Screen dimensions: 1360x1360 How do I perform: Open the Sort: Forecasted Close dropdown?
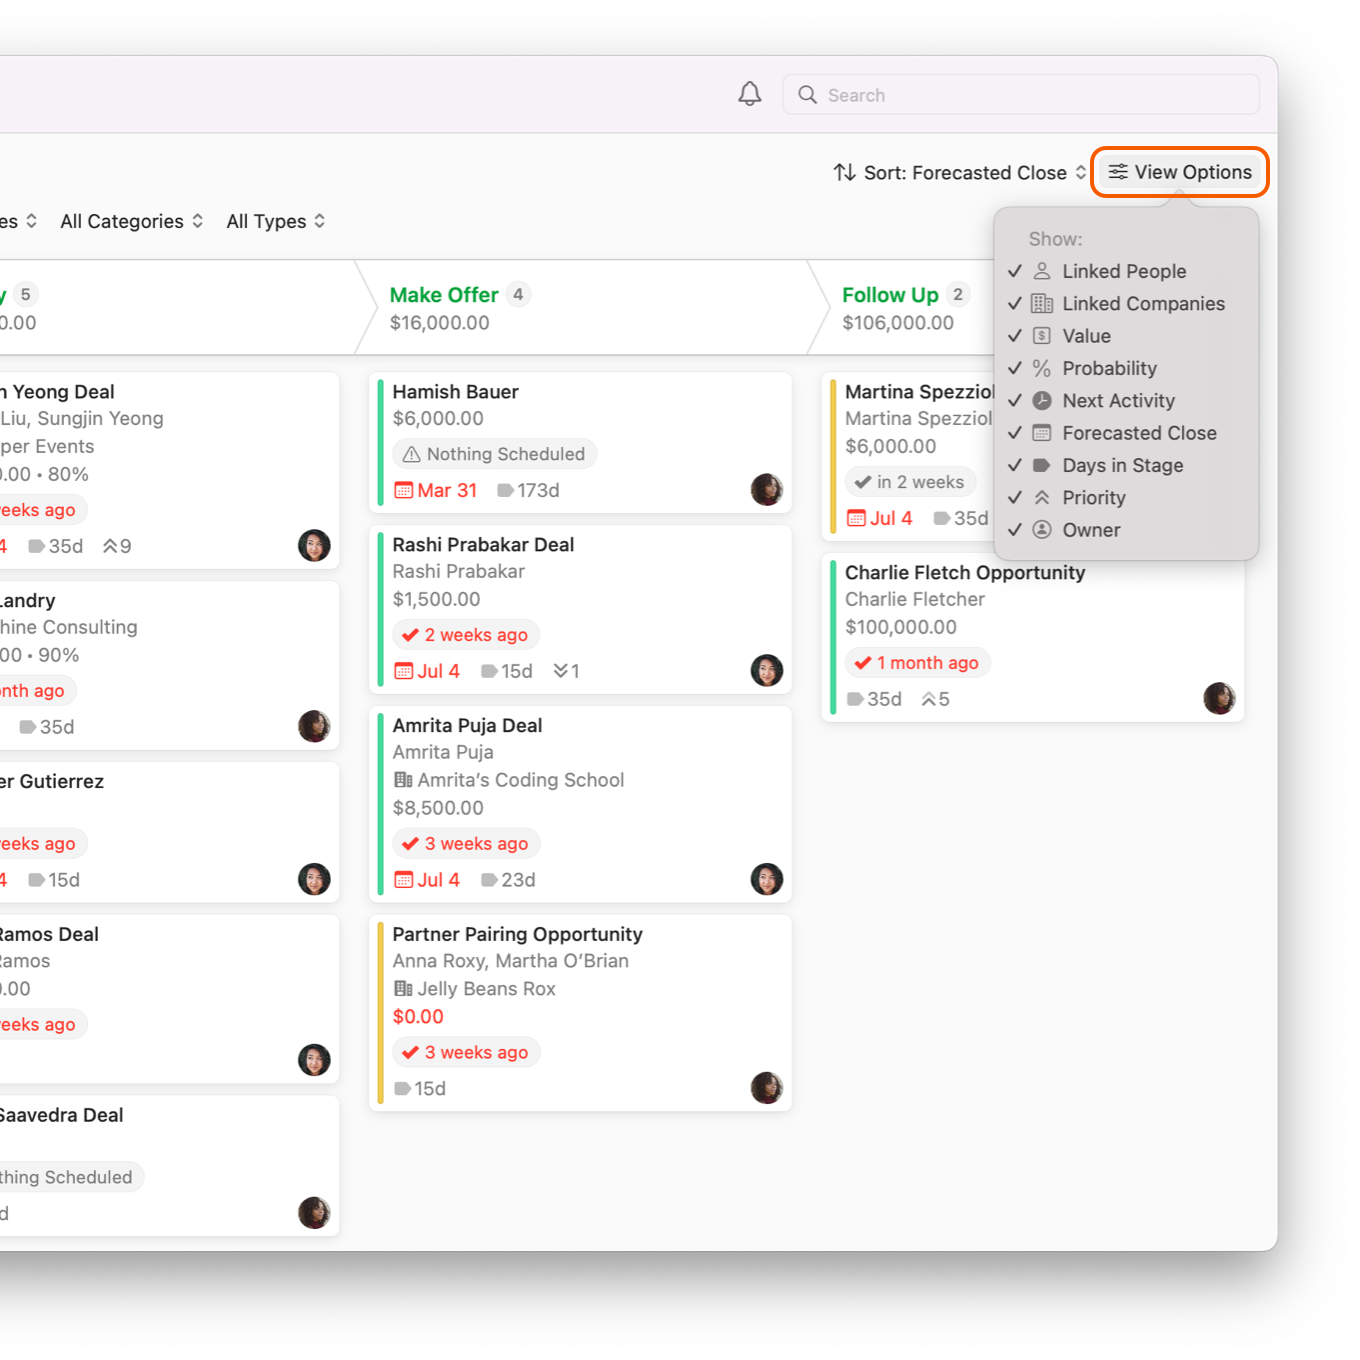pyautogui.click(x=959, y=173)
